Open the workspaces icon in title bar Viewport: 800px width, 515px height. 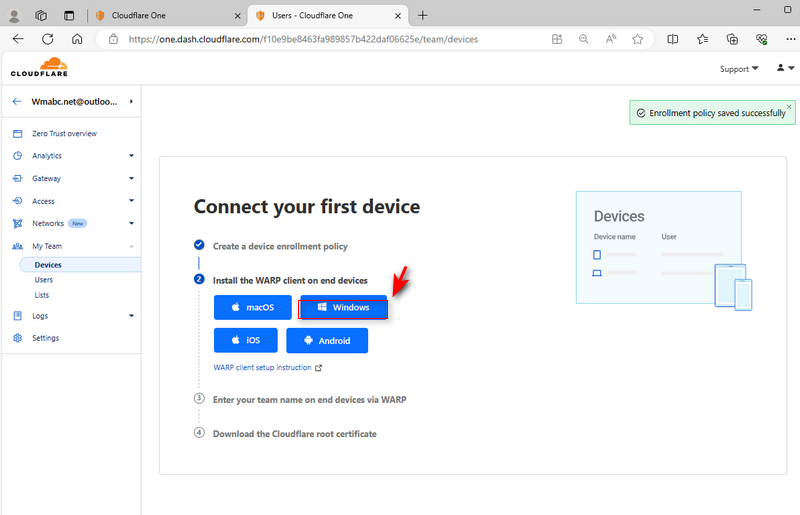(41, 16)
